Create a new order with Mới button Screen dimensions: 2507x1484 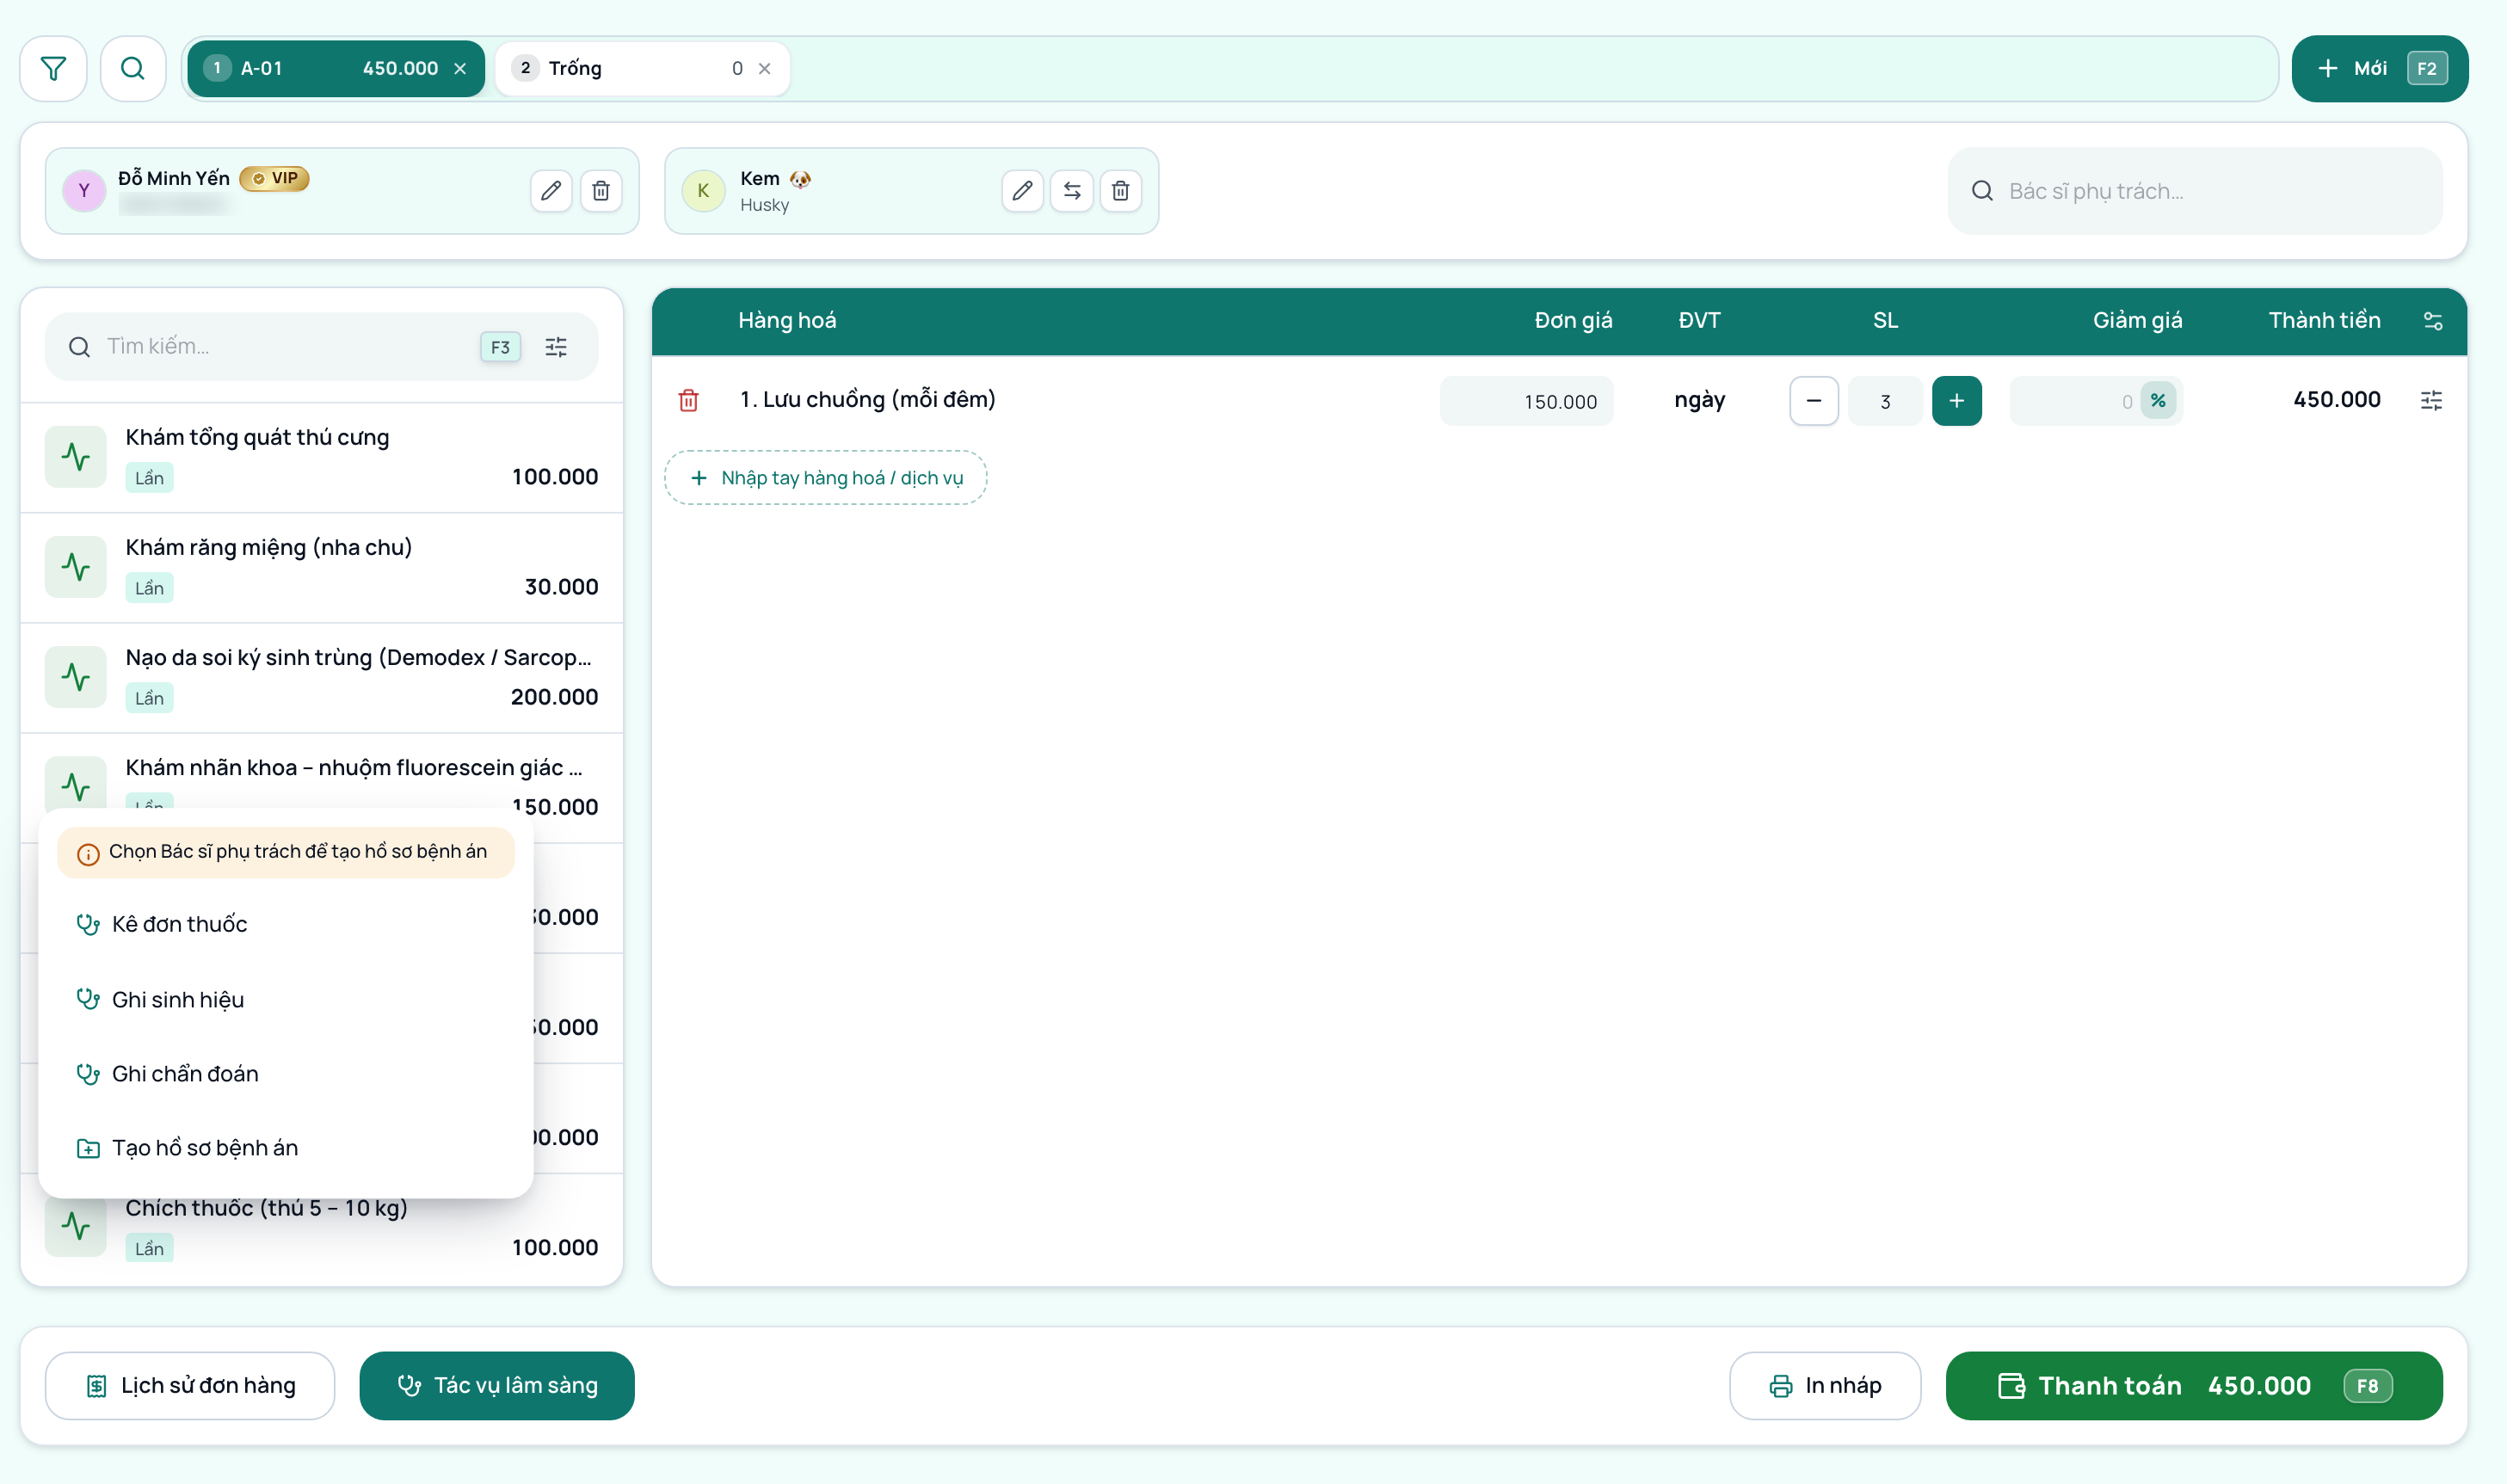(2379, 68)
